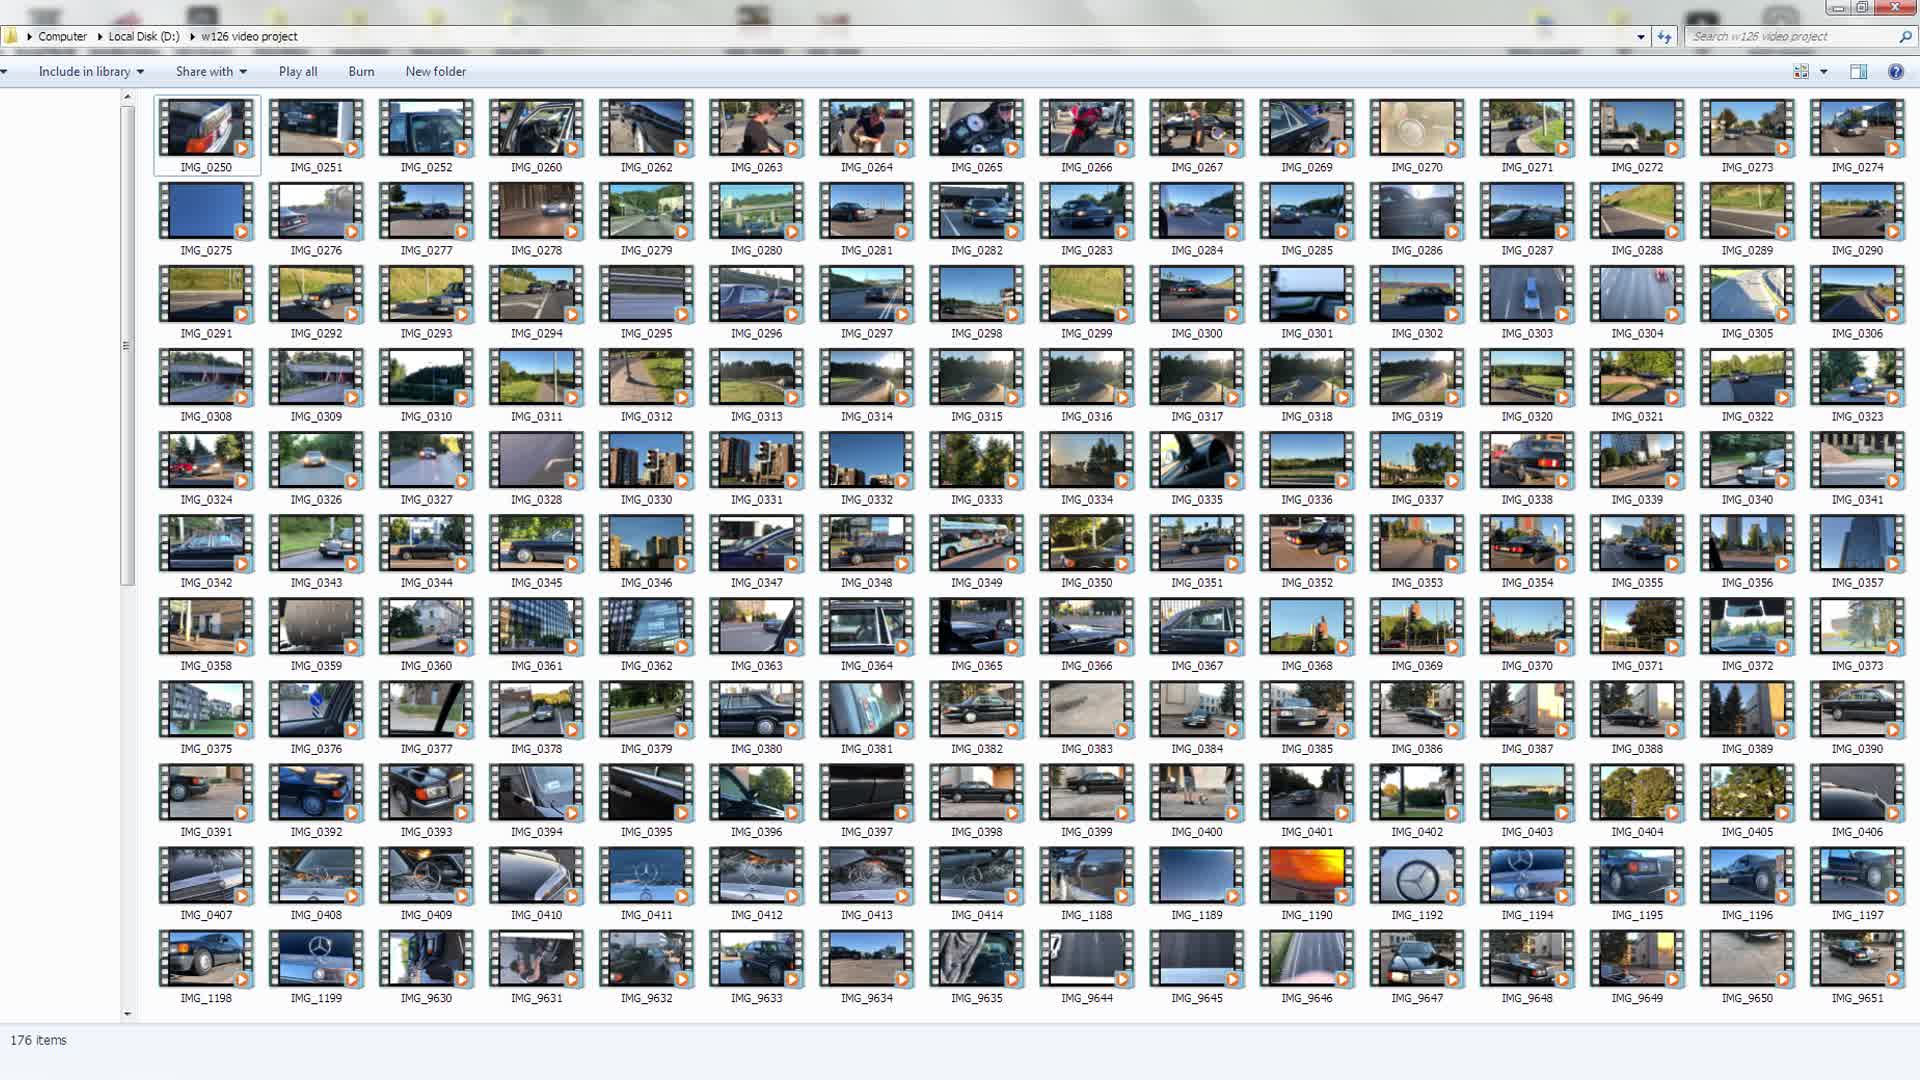1920x1080 pixels.
Task: Open the Include in library dropdown
Action: pyautogui.click(x=91, y=71)
